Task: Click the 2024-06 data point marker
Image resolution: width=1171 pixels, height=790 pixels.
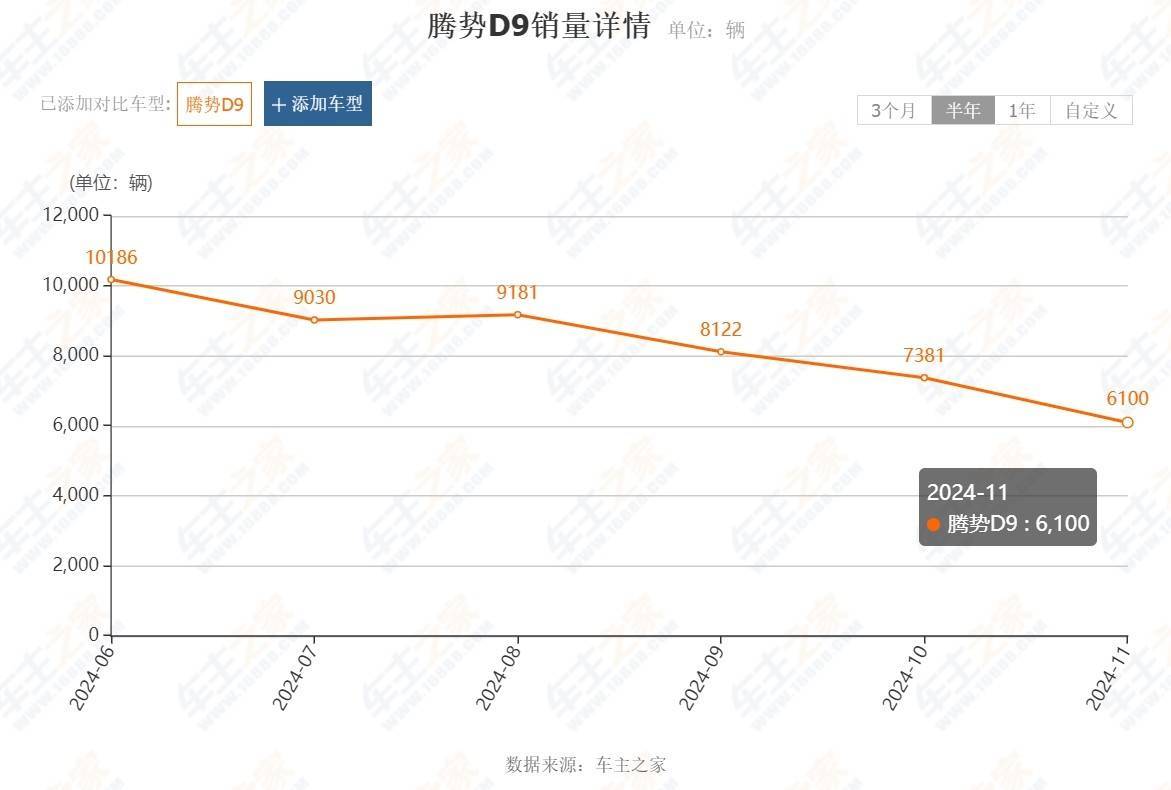Action: pos(111,280)
